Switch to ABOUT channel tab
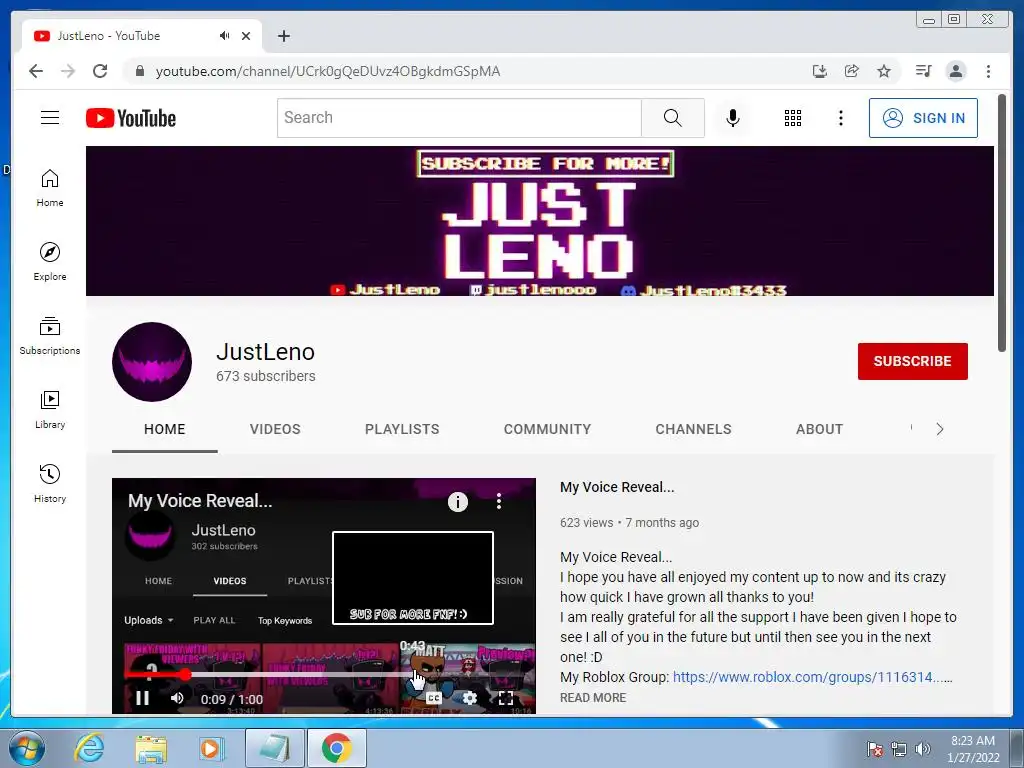 click(820, 429)
